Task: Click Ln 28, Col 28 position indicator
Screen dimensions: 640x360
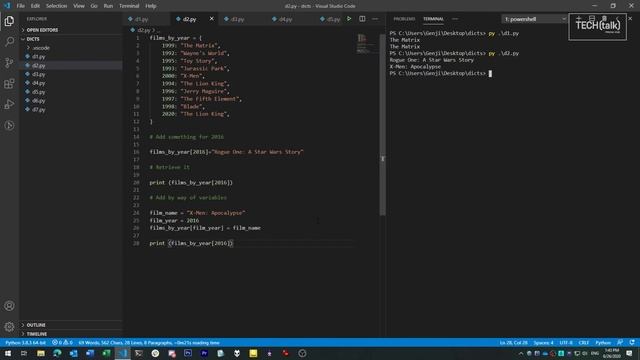Action: pos(513,342)
